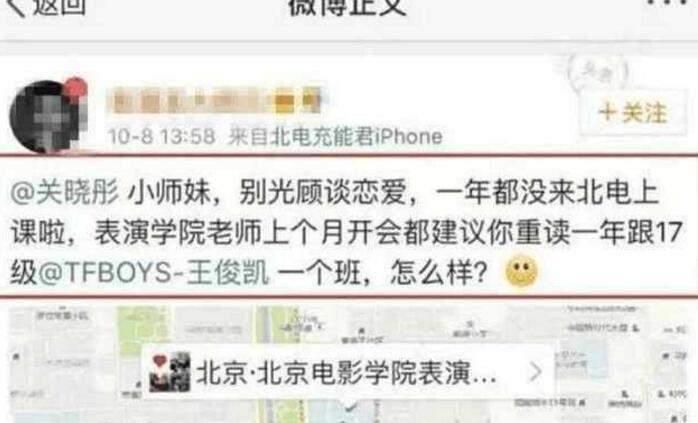Tap the smiley emoji in the post
The height and width of the screenshot is (423, 698).
pyautogui.click(x=521, y=271)
